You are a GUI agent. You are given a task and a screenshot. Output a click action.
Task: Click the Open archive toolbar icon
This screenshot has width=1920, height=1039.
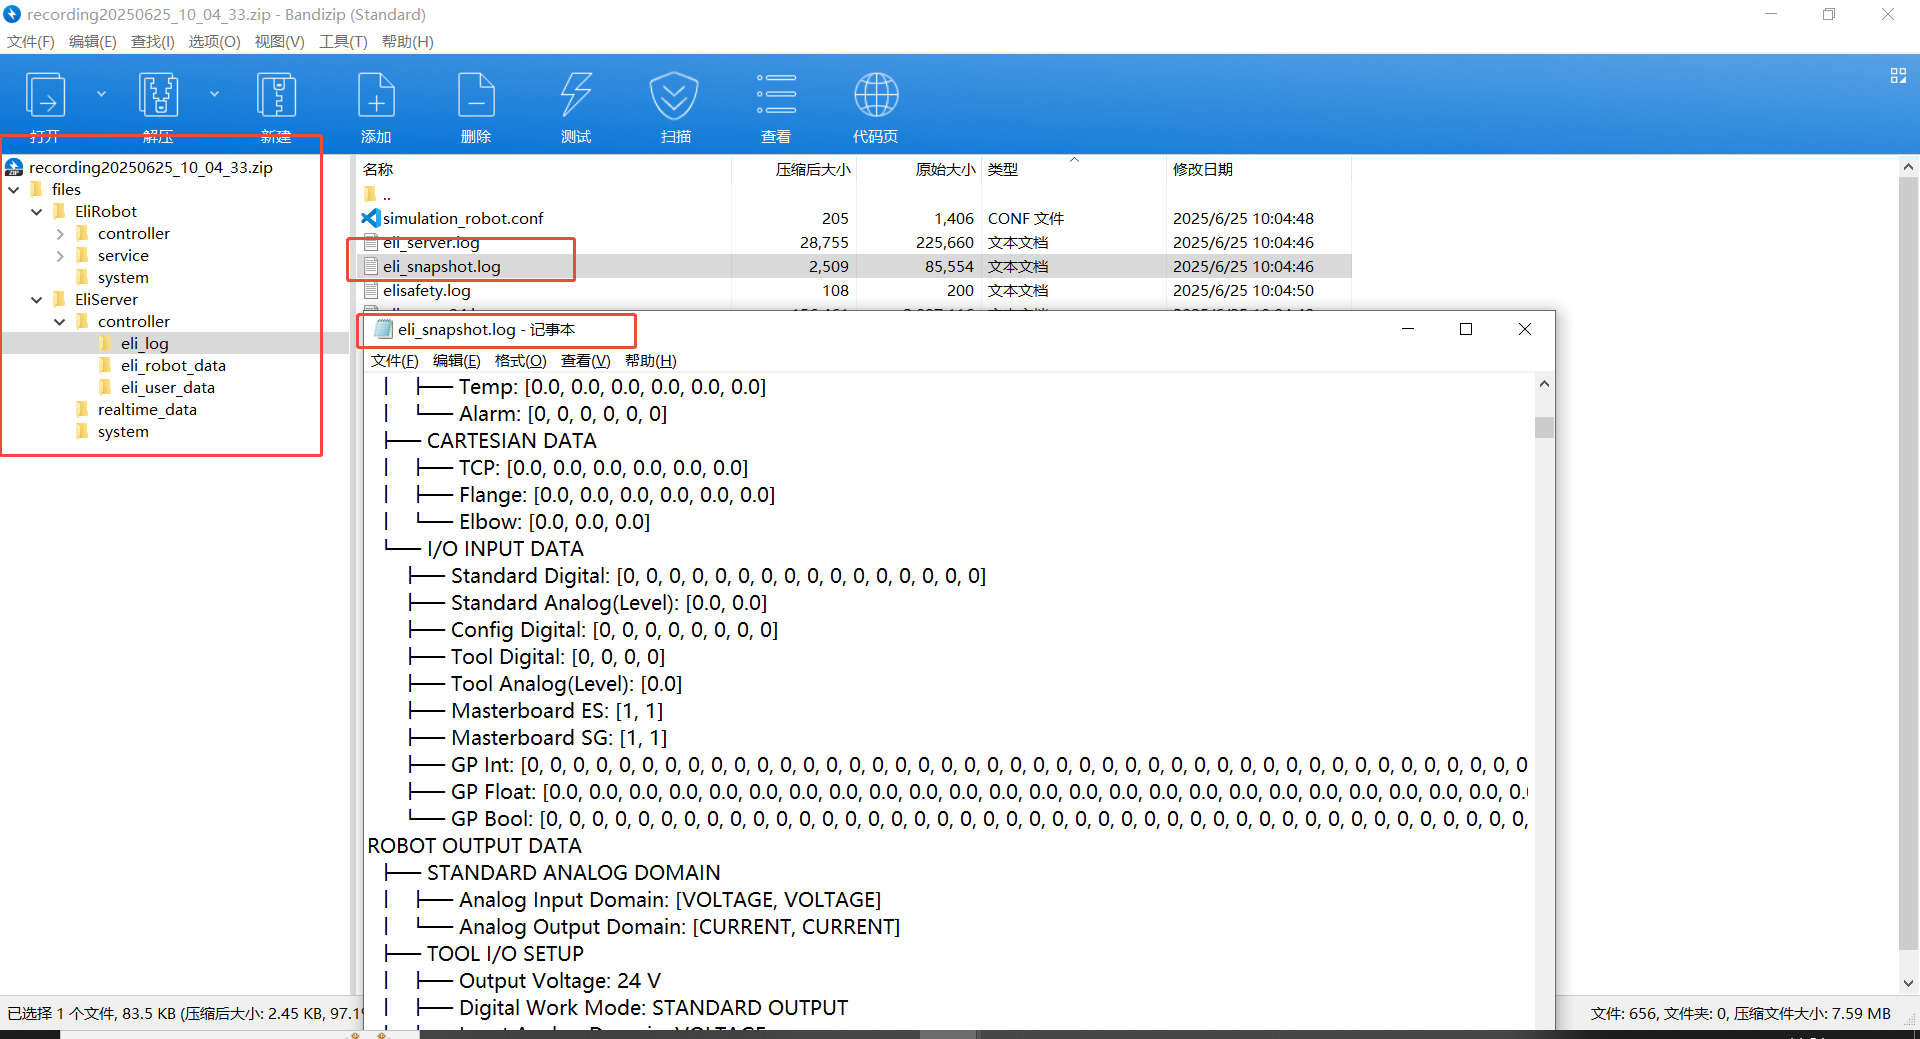click(x=45, y=96)
